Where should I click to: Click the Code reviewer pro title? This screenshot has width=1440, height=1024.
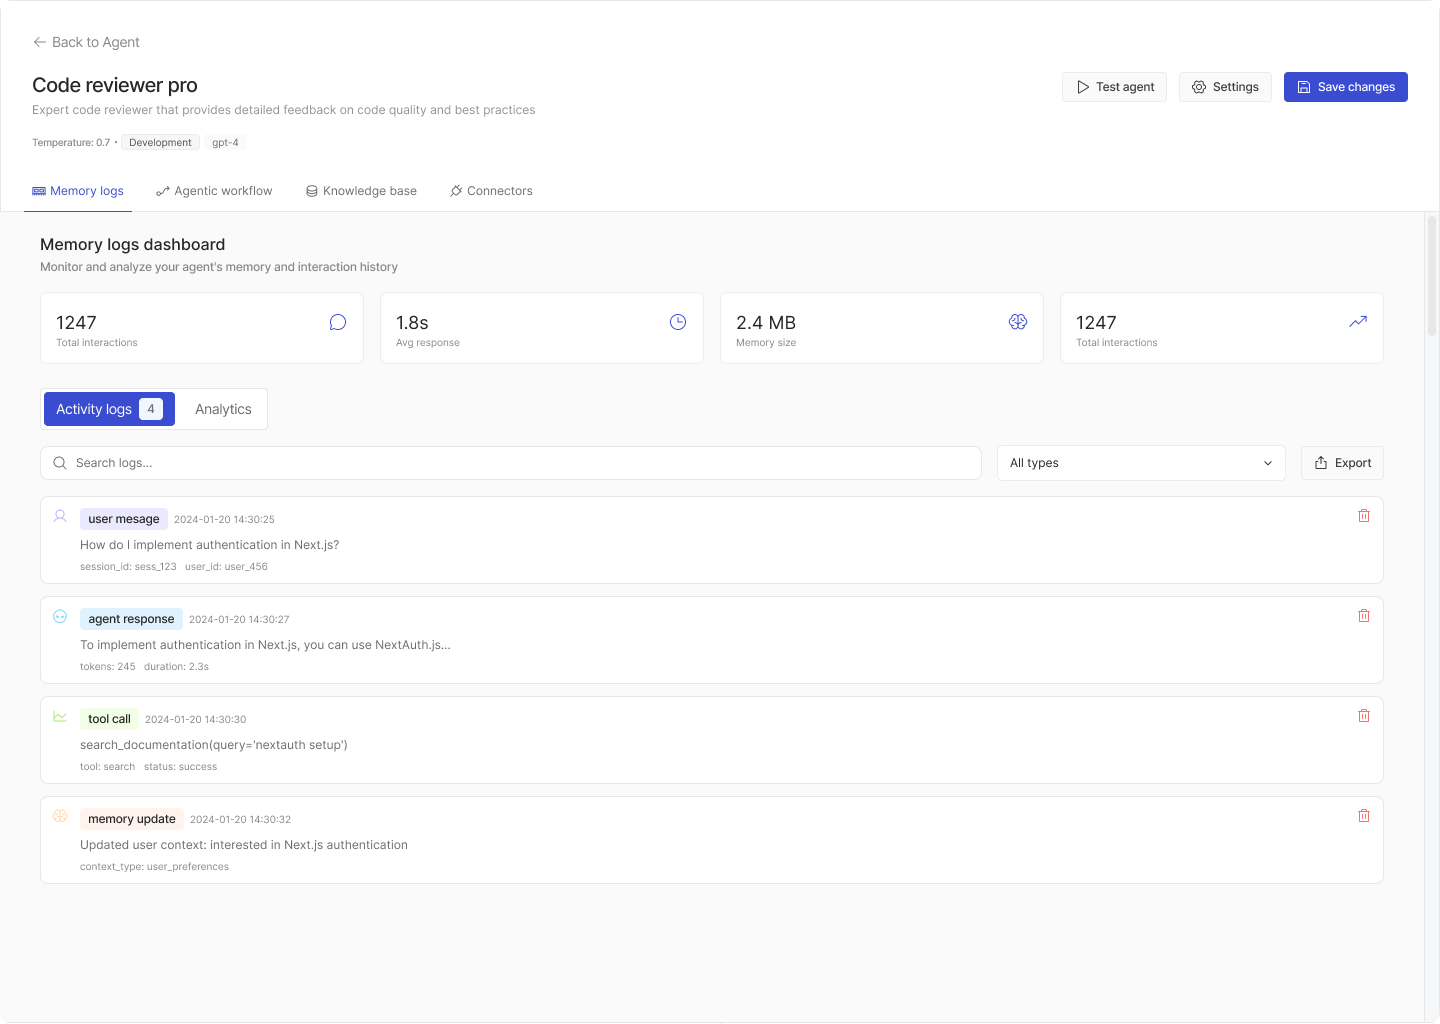click(x=115, y=85)
